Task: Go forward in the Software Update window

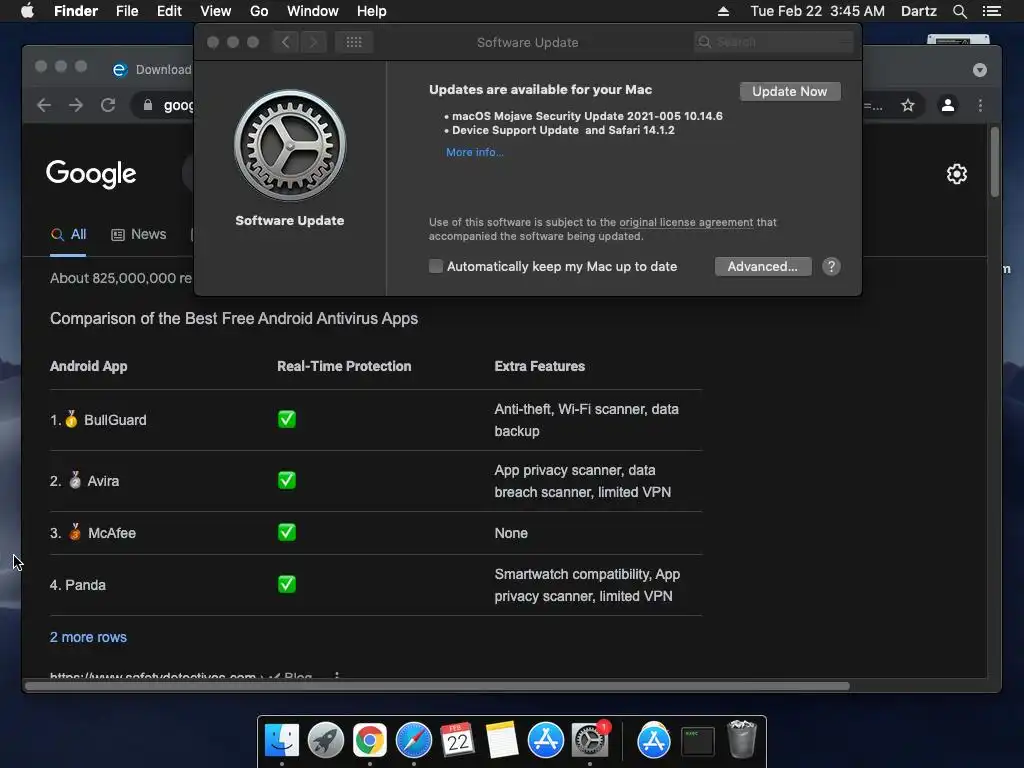Action: coord(313,42)
